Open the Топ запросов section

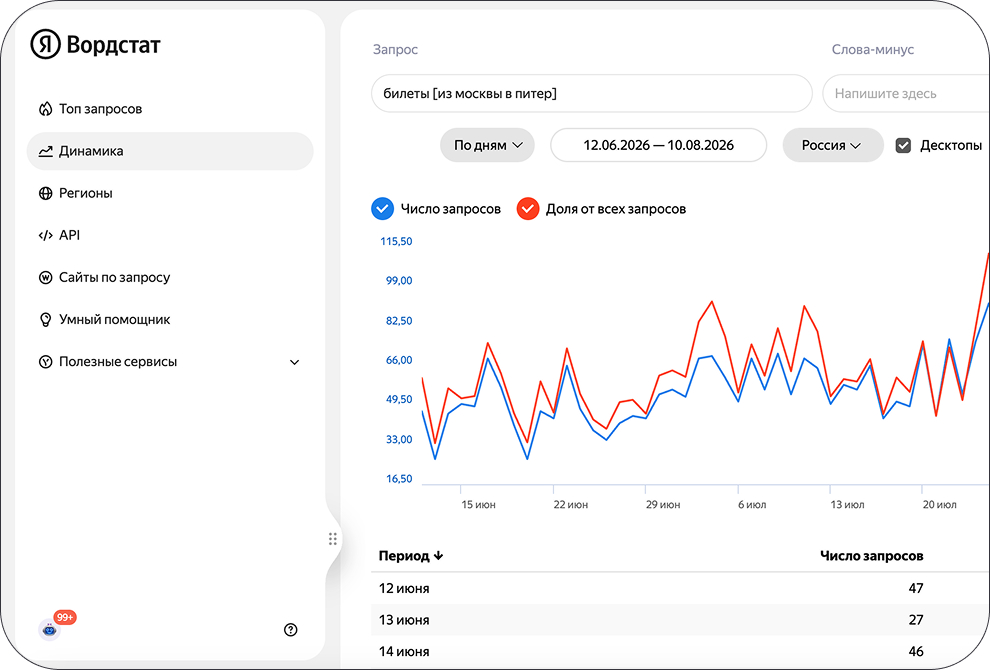pos(170,109)
